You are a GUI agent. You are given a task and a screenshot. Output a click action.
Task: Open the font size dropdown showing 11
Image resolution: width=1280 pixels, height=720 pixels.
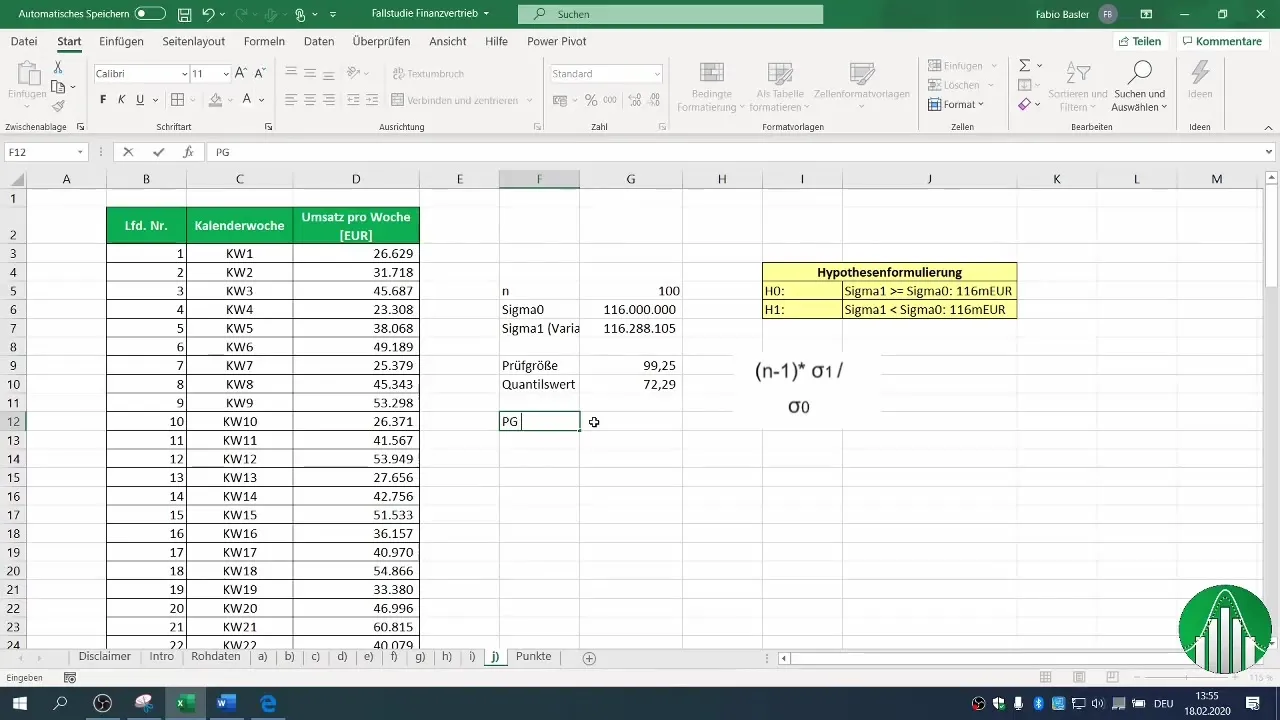226,74
